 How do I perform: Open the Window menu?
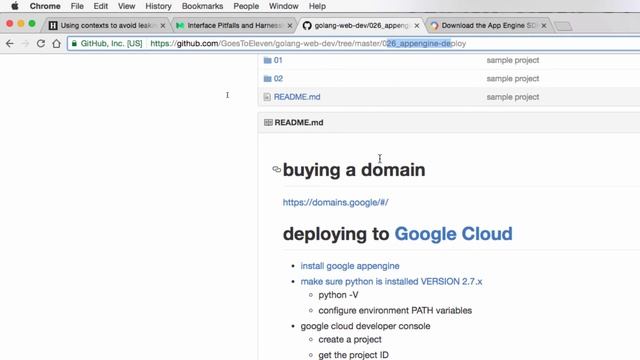[284, 6]
